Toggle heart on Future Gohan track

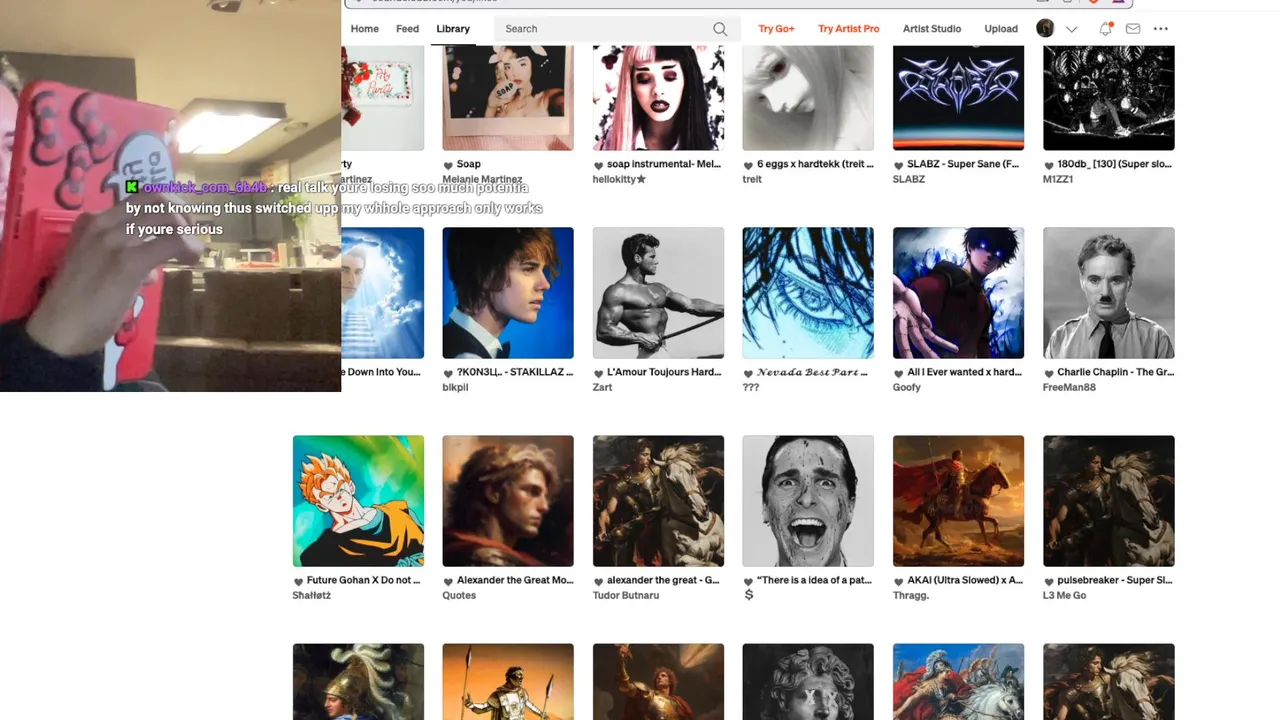click(x=298, y=581)
